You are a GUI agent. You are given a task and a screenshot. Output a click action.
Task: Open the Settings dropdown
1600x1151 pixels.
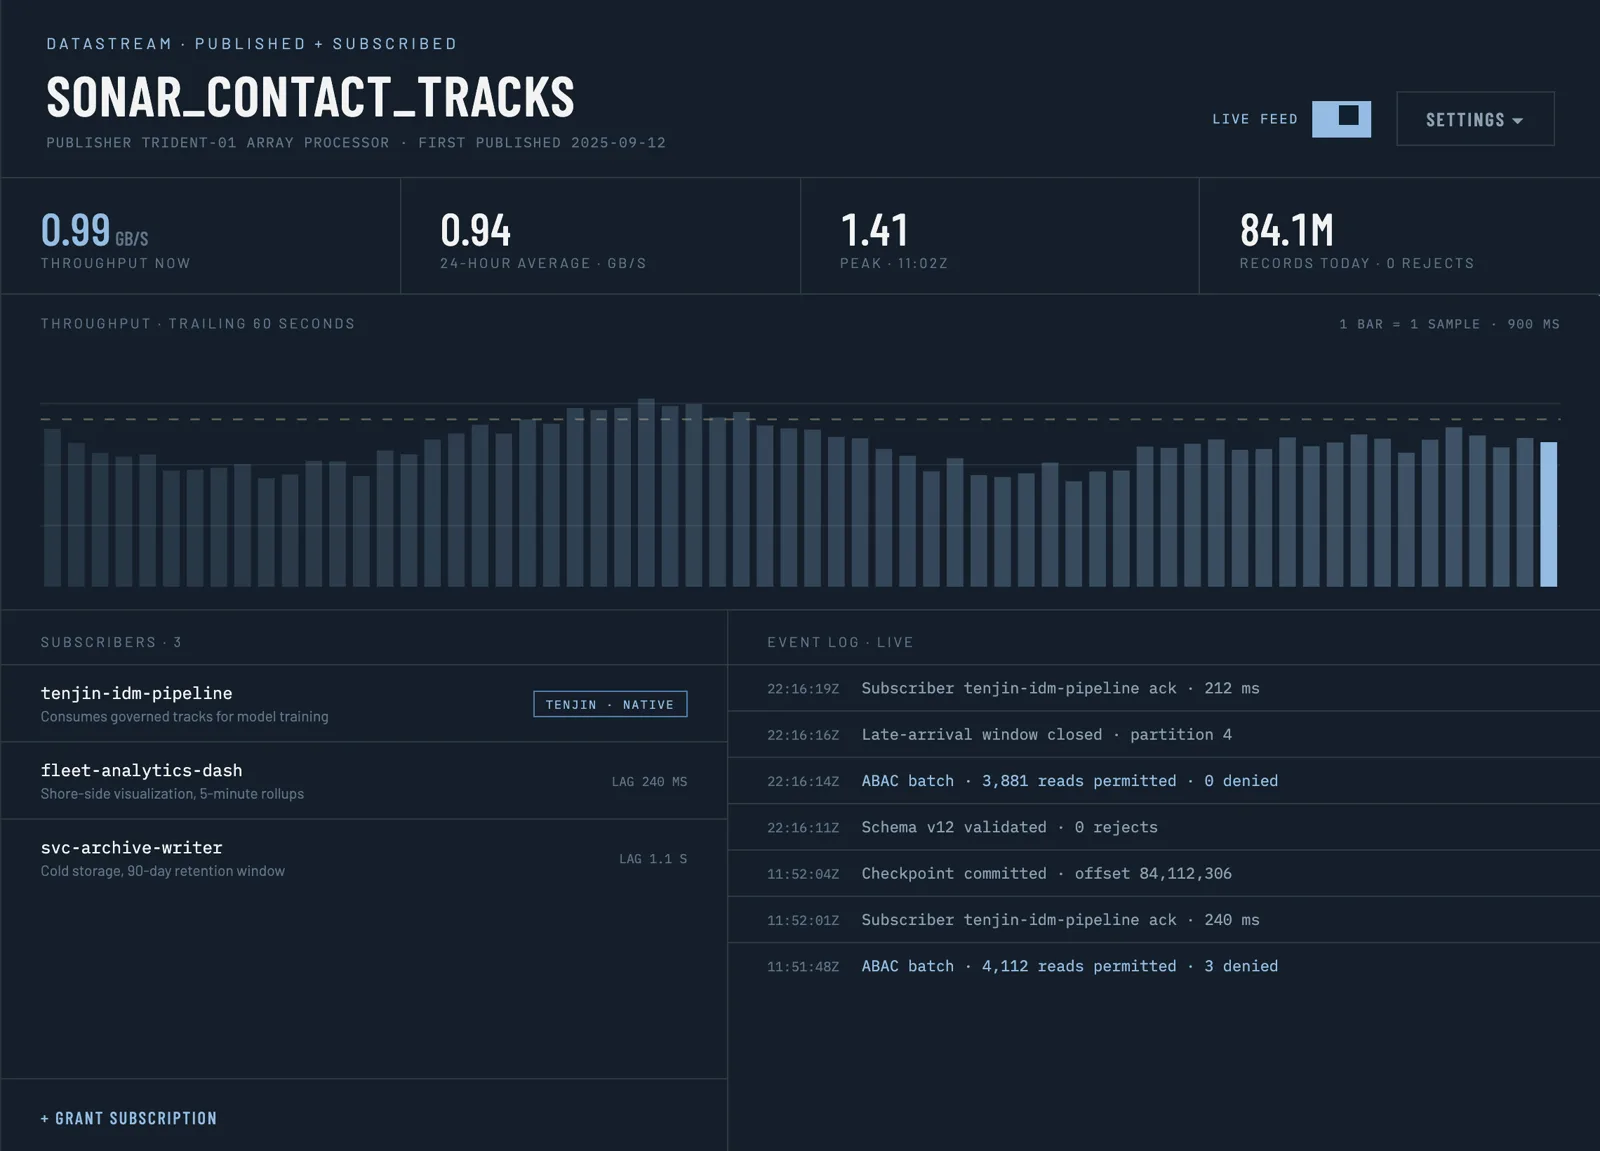pyautogui.click(x=1475, y=119)
